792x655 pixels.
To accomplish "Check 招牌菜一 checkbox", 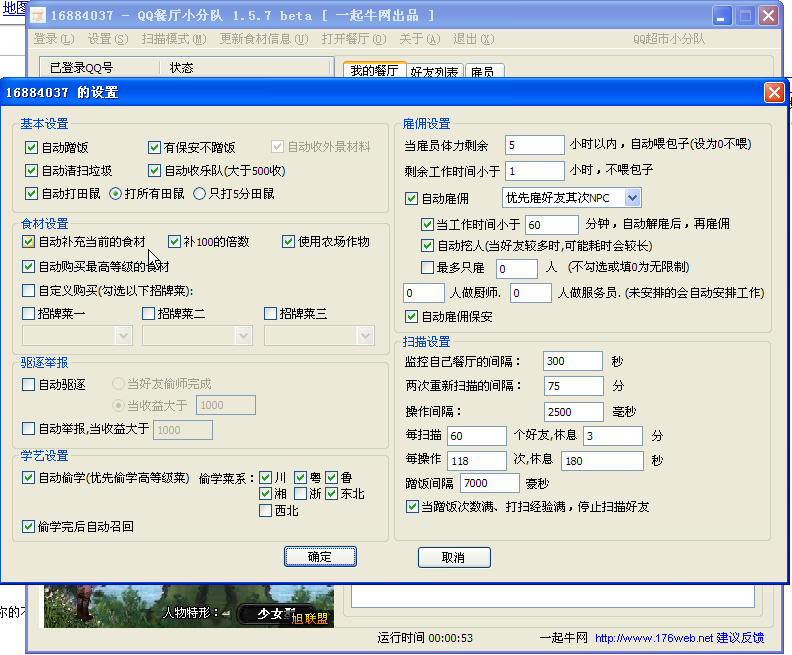I will (x=28, y=314).
